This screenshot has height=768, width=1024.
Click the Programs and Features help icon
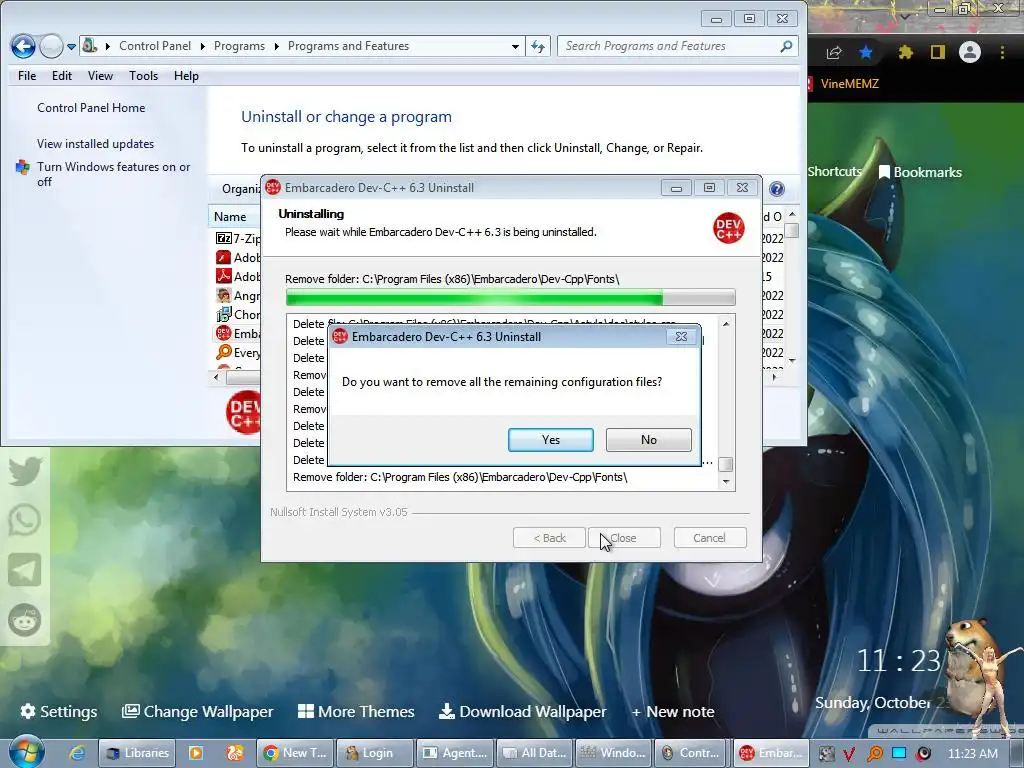[776, 189]
